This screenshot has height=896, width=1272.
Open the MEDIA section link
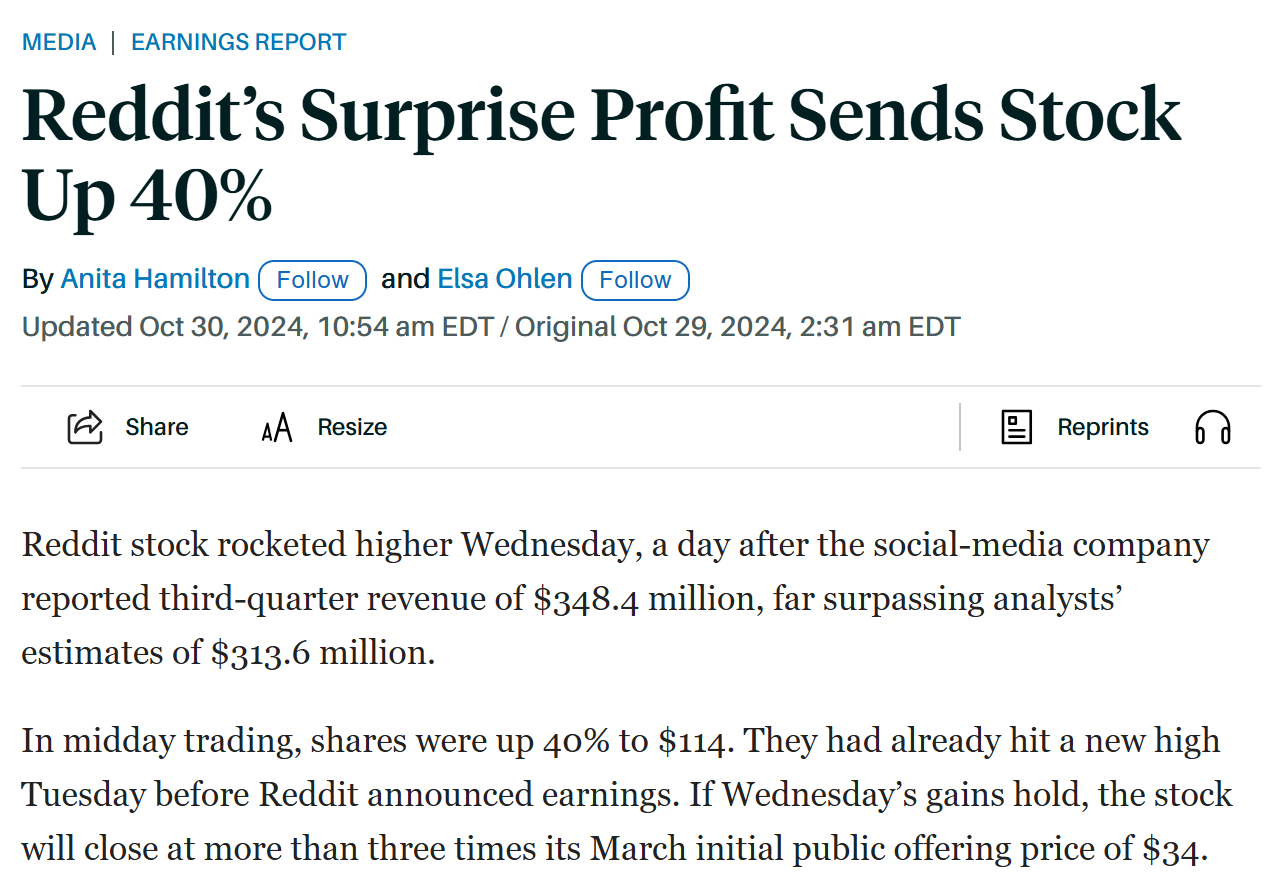coord(59,42)
